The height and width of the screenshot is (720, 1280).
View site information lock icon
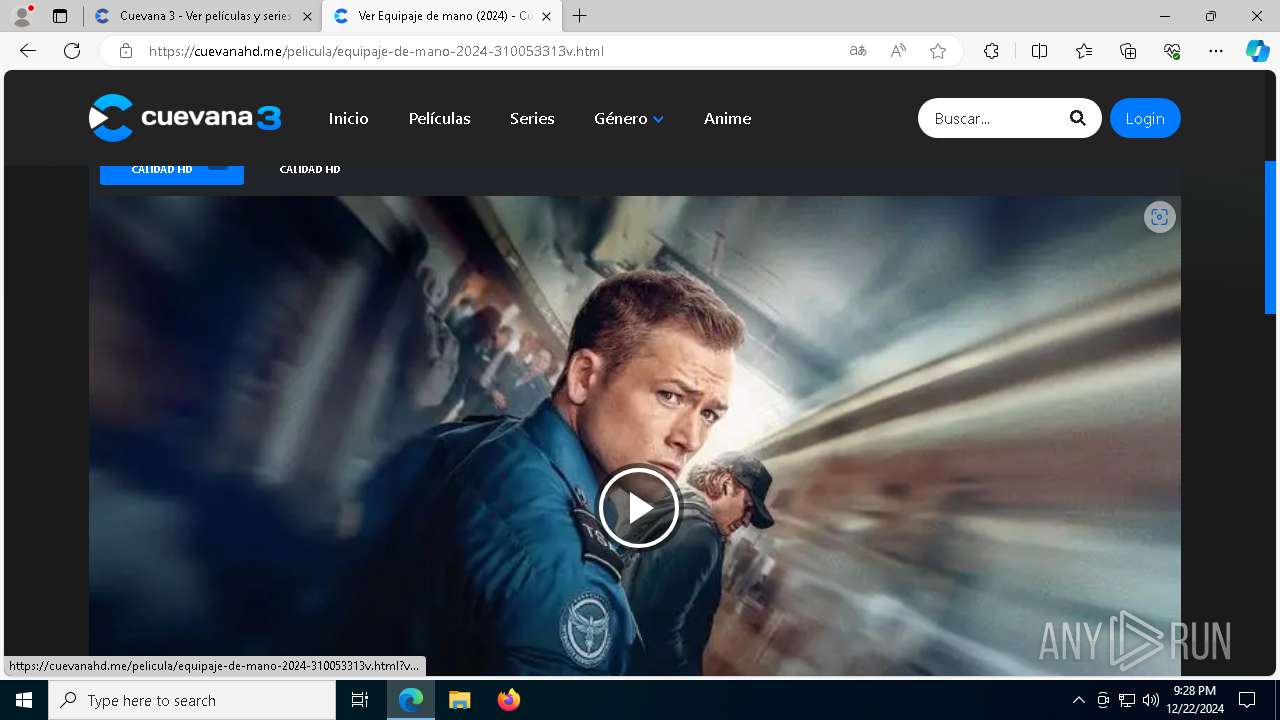[126, 51]
